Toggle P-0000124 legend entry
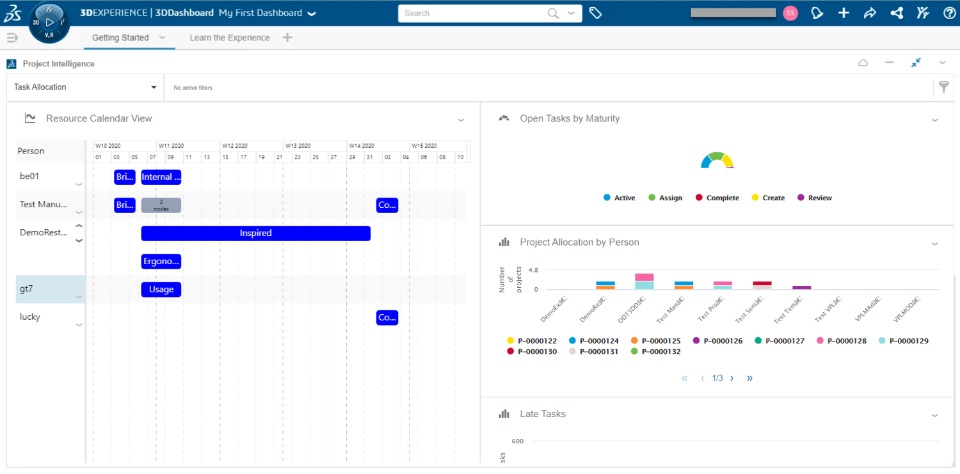960x474 pixels. click(594, 340)
